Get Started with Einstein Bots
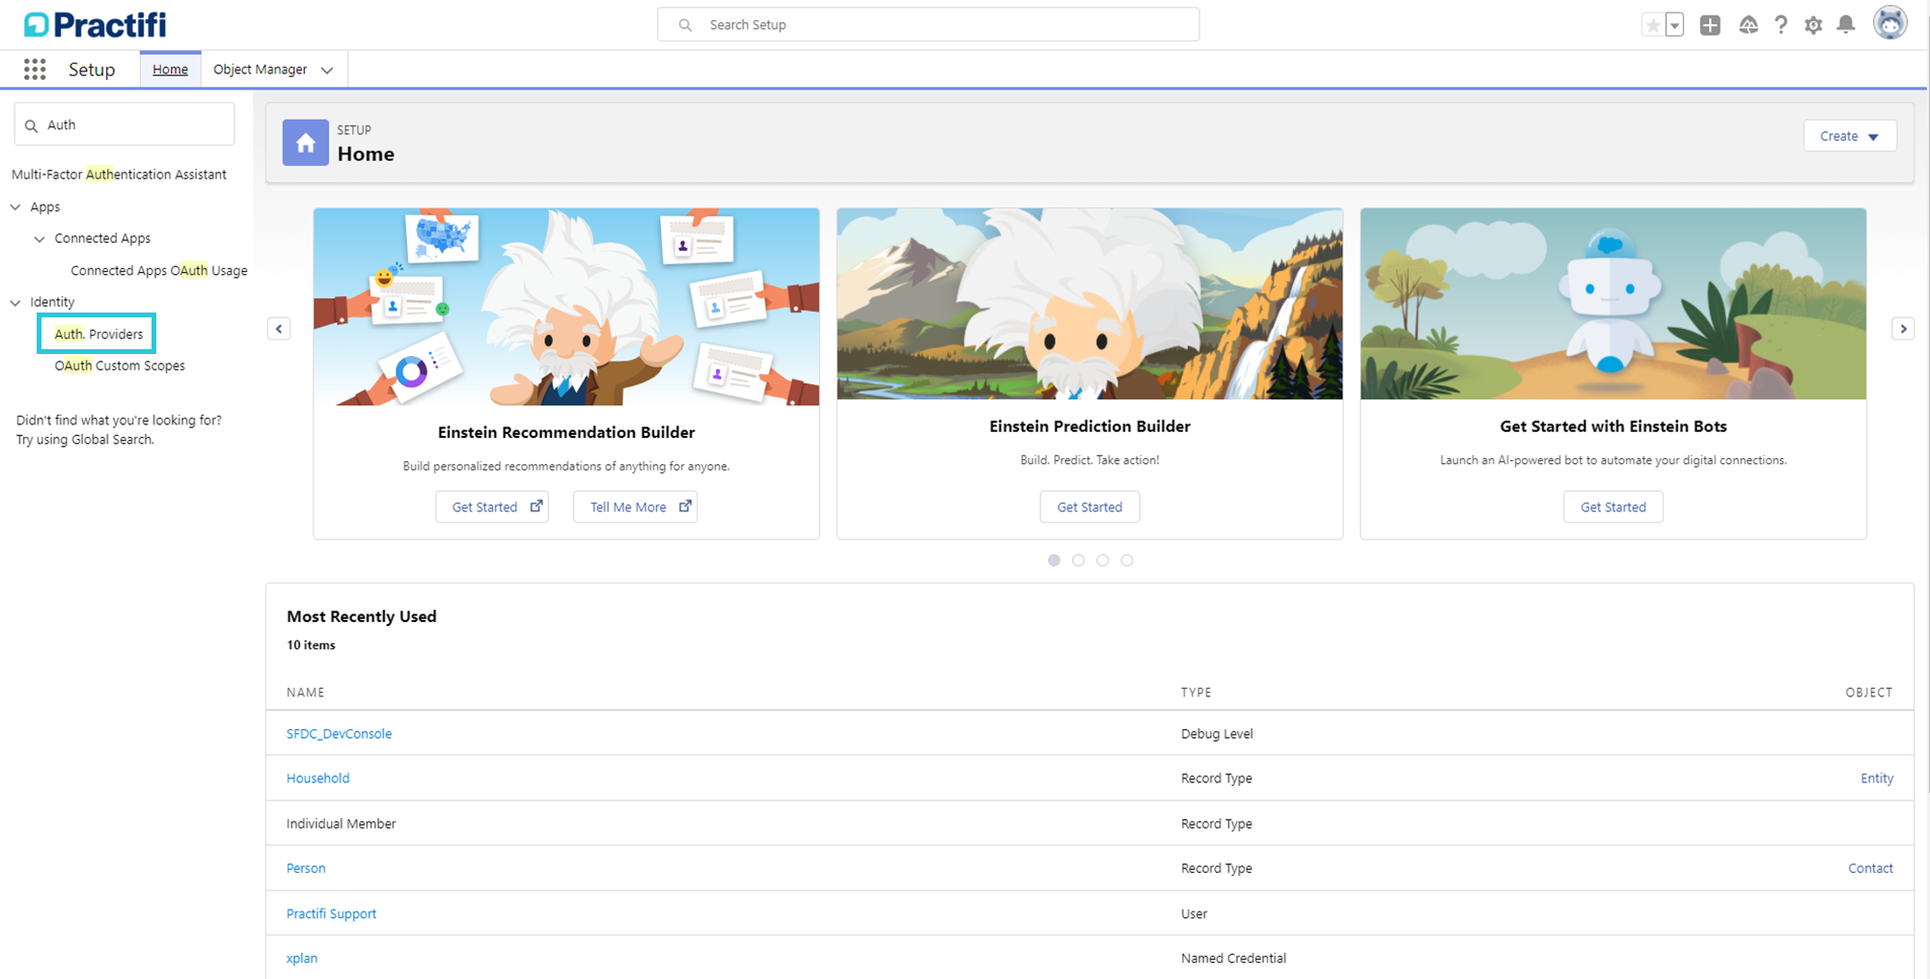This screenshot has width=1930, height=979. click(x=1613, y=507)
